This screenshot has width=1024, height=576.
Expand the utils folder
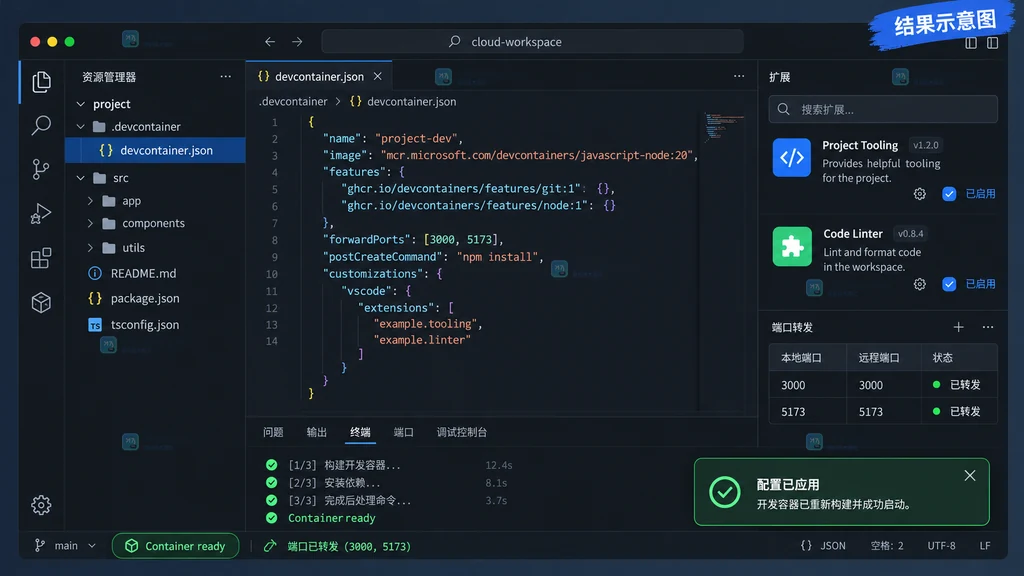(x=90, y=248)
